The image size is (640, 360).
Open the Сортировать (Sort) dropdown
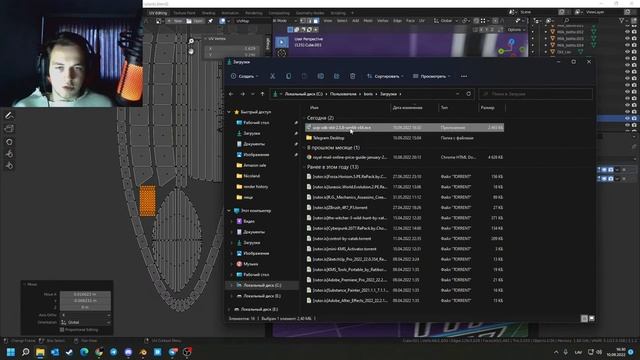[x=385, y=76]
